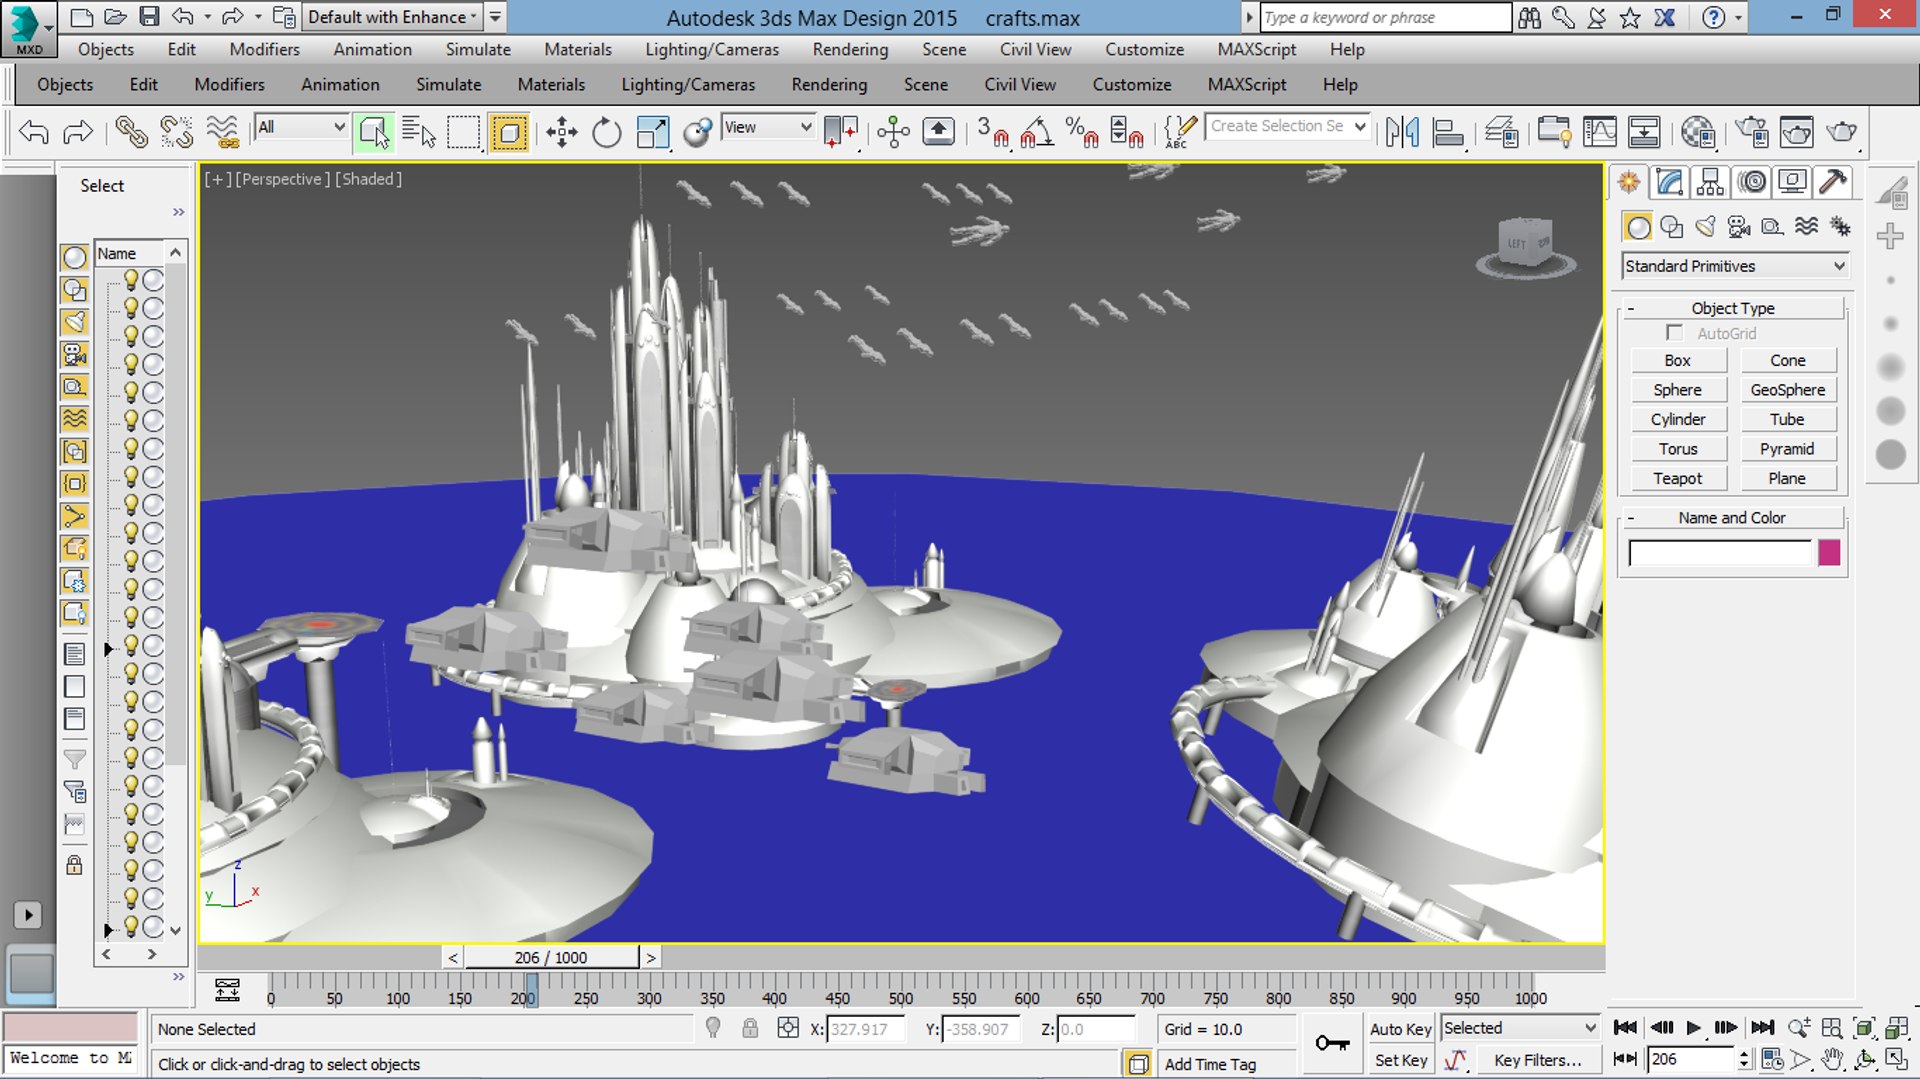Activate Select and Rotate tool
This screenshot has height=1079, width=1920.
[606, 132]
